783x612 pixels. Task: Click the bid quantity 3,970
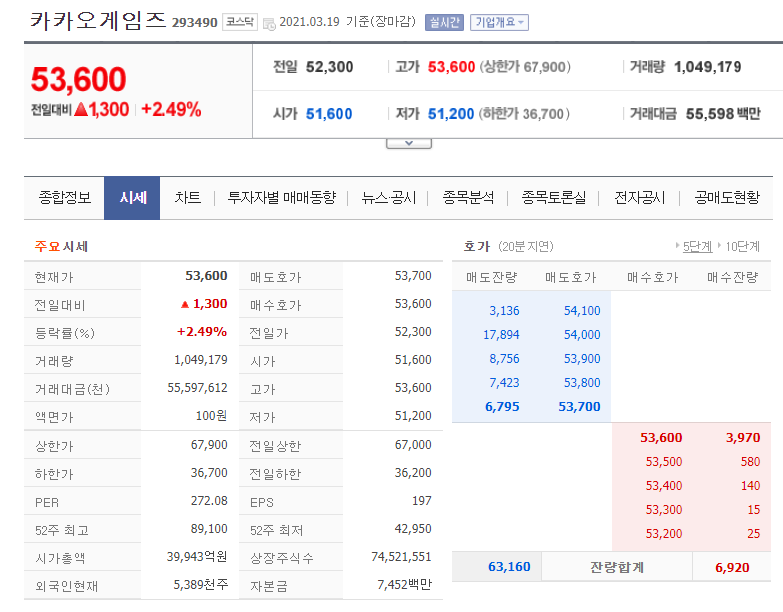tap(743, 438)
